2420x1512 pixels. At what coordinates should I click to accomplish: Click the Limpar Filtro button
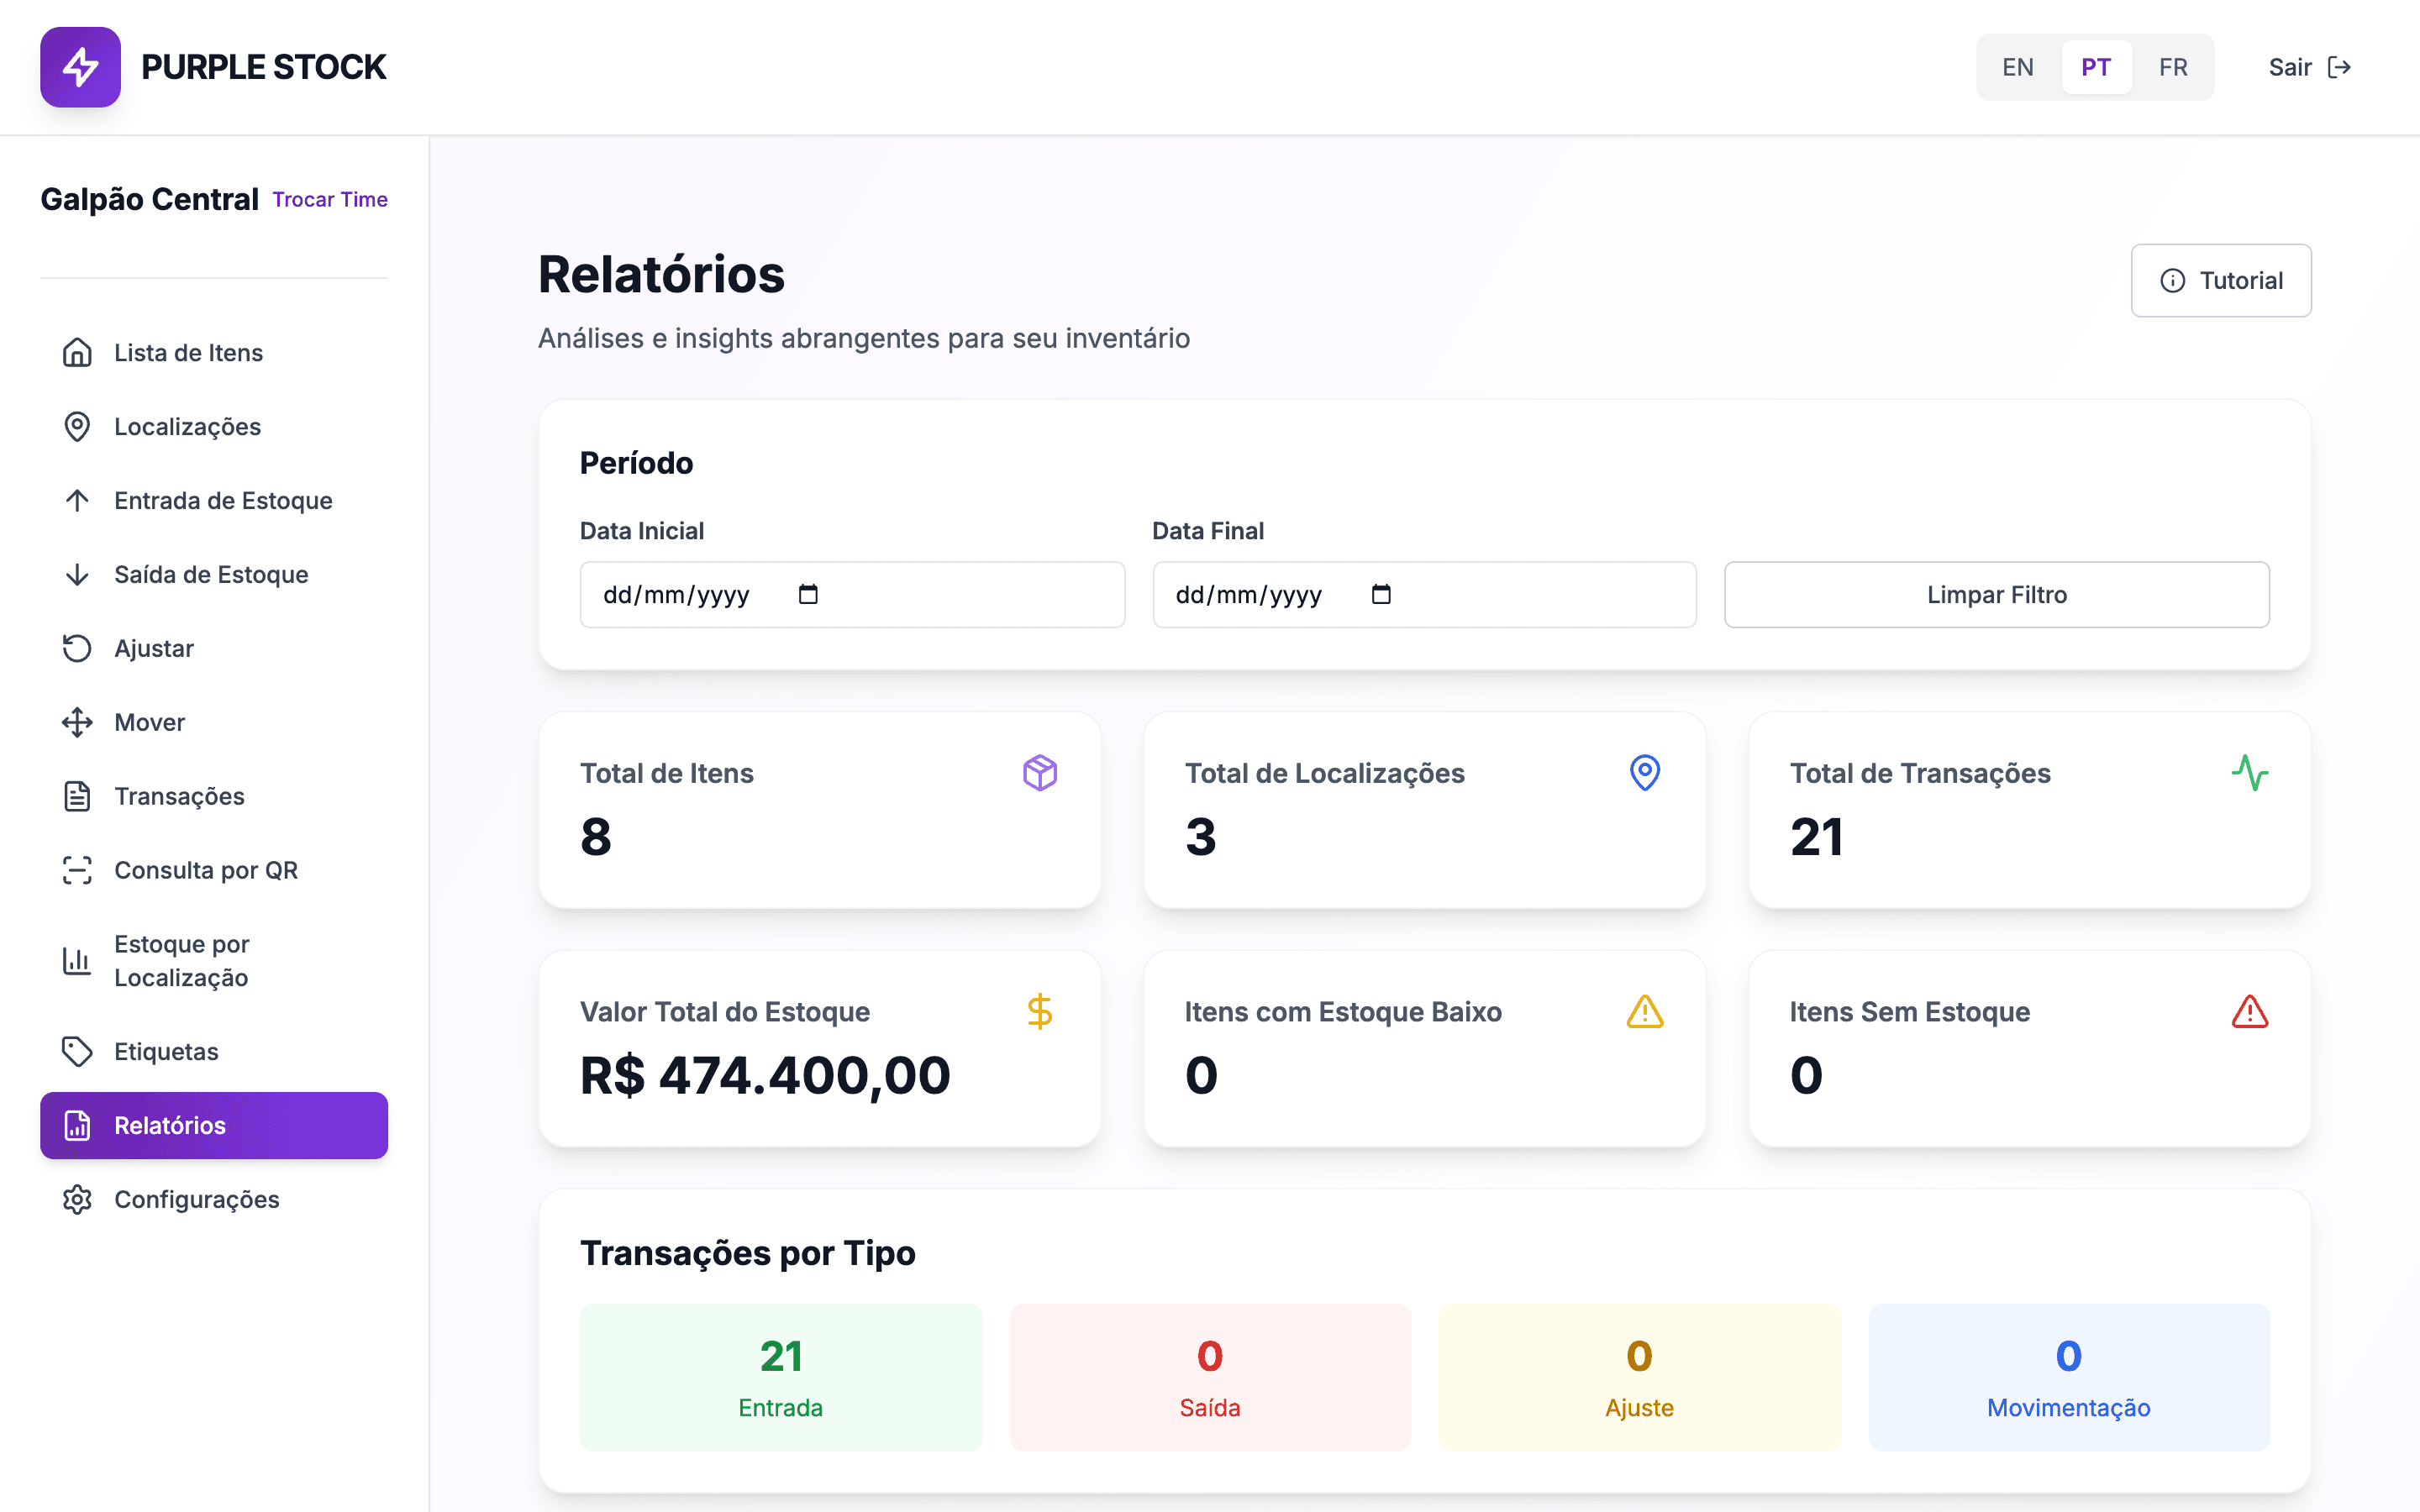point(1996,595)
